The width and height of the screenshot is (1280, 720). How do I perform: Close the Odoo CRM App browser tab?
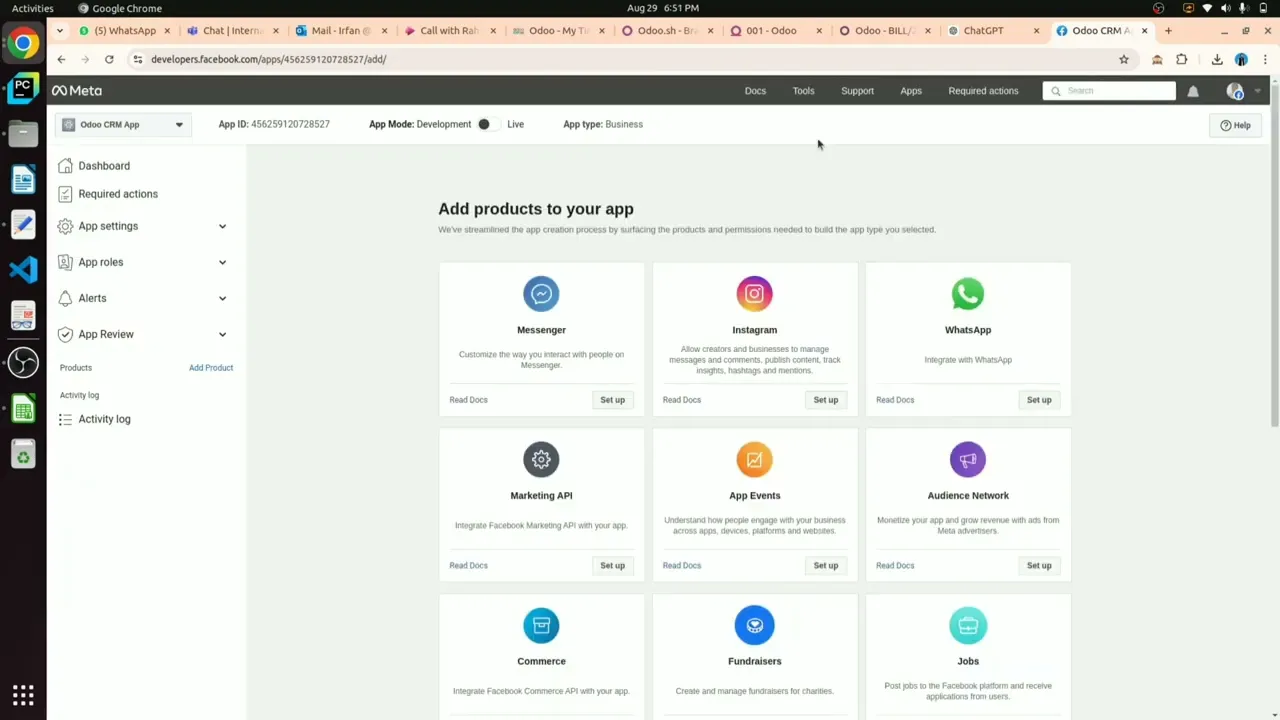coord(1146,31)
